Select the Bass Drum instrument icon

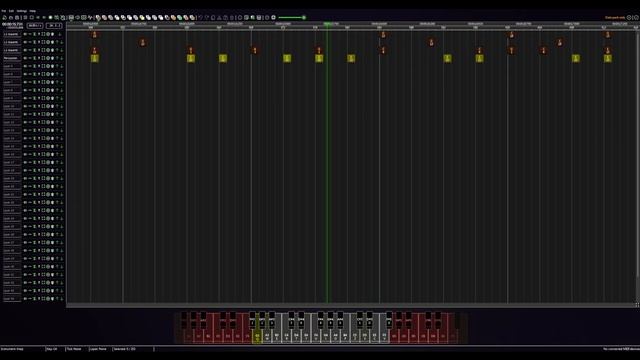[x=110, y=18]
